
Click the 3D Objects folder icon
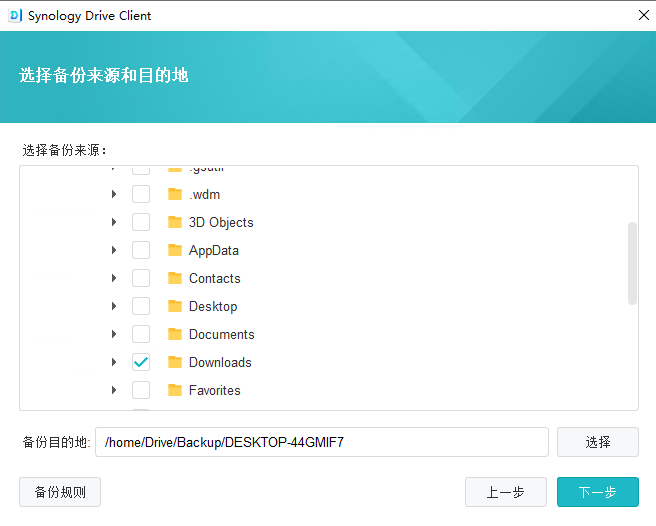(175, 222)
